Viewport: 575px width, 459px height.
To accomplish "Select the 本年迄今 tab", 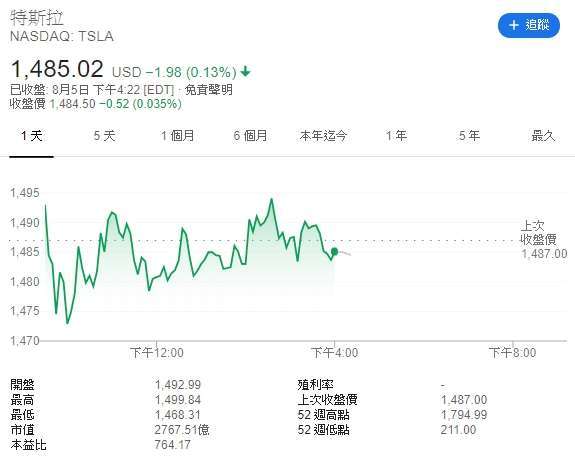I will click(x=323, y=136).
